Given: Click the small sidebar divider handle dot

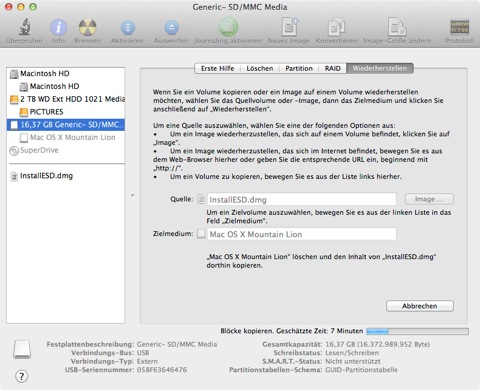Looking at the screenshot, I should 133,195.
